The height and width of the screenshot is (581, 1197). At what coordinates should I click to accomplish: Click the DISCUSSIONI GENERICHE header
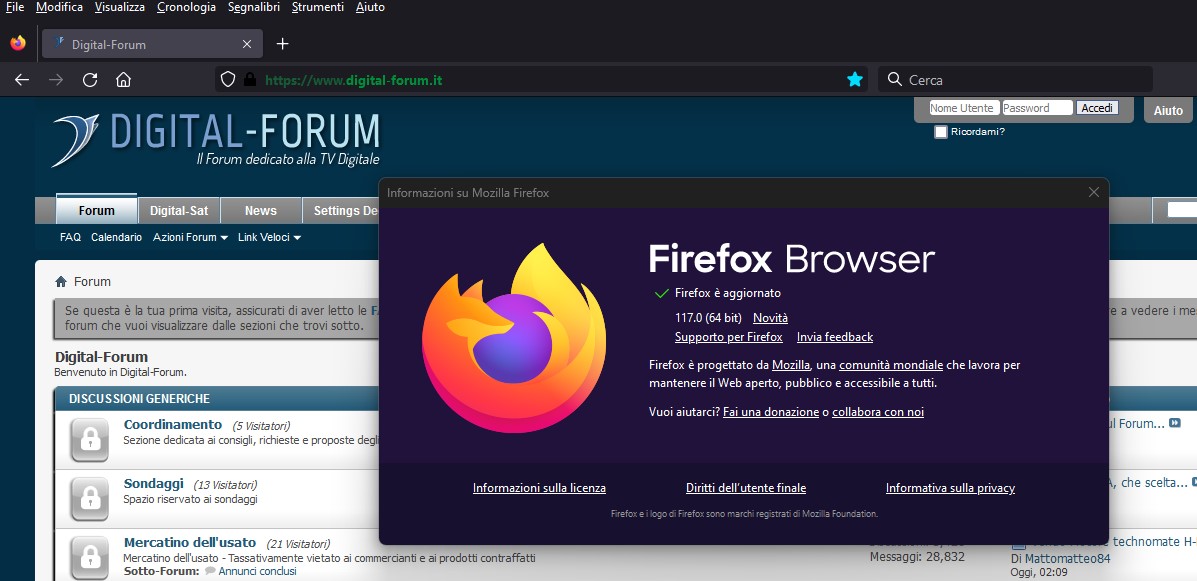coord(139,399)
